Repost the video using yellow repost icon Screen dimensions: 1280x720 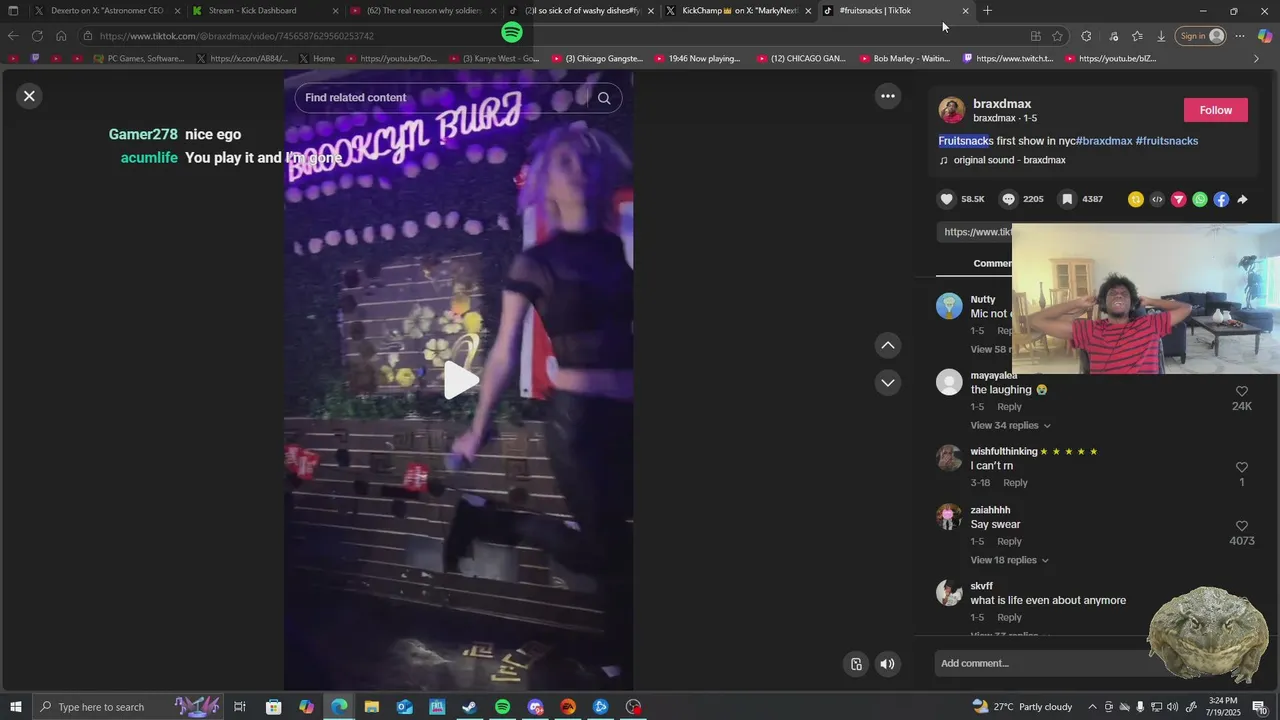1135,200
